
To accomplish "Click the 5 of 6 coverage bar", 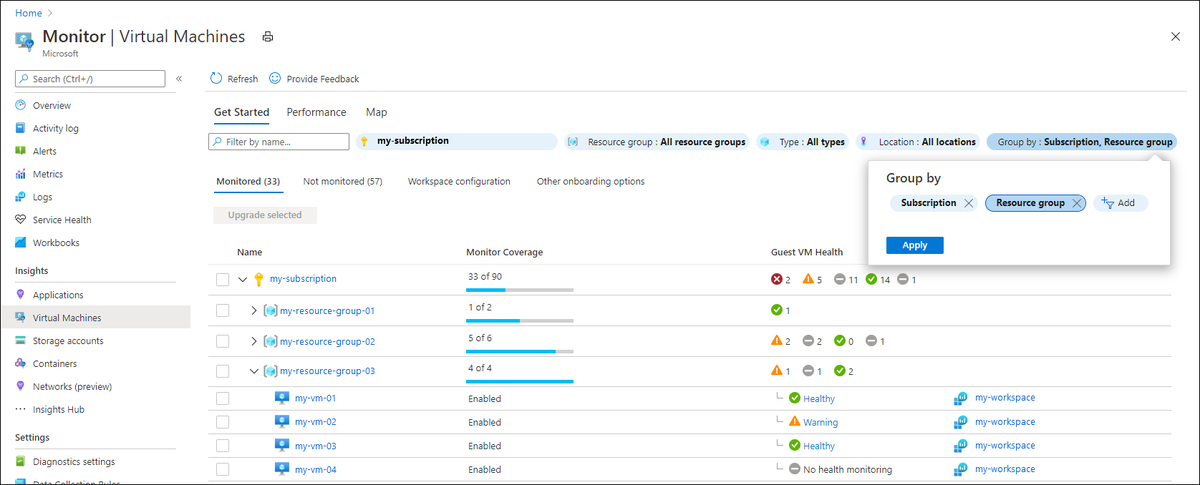I will click(520, 352).
